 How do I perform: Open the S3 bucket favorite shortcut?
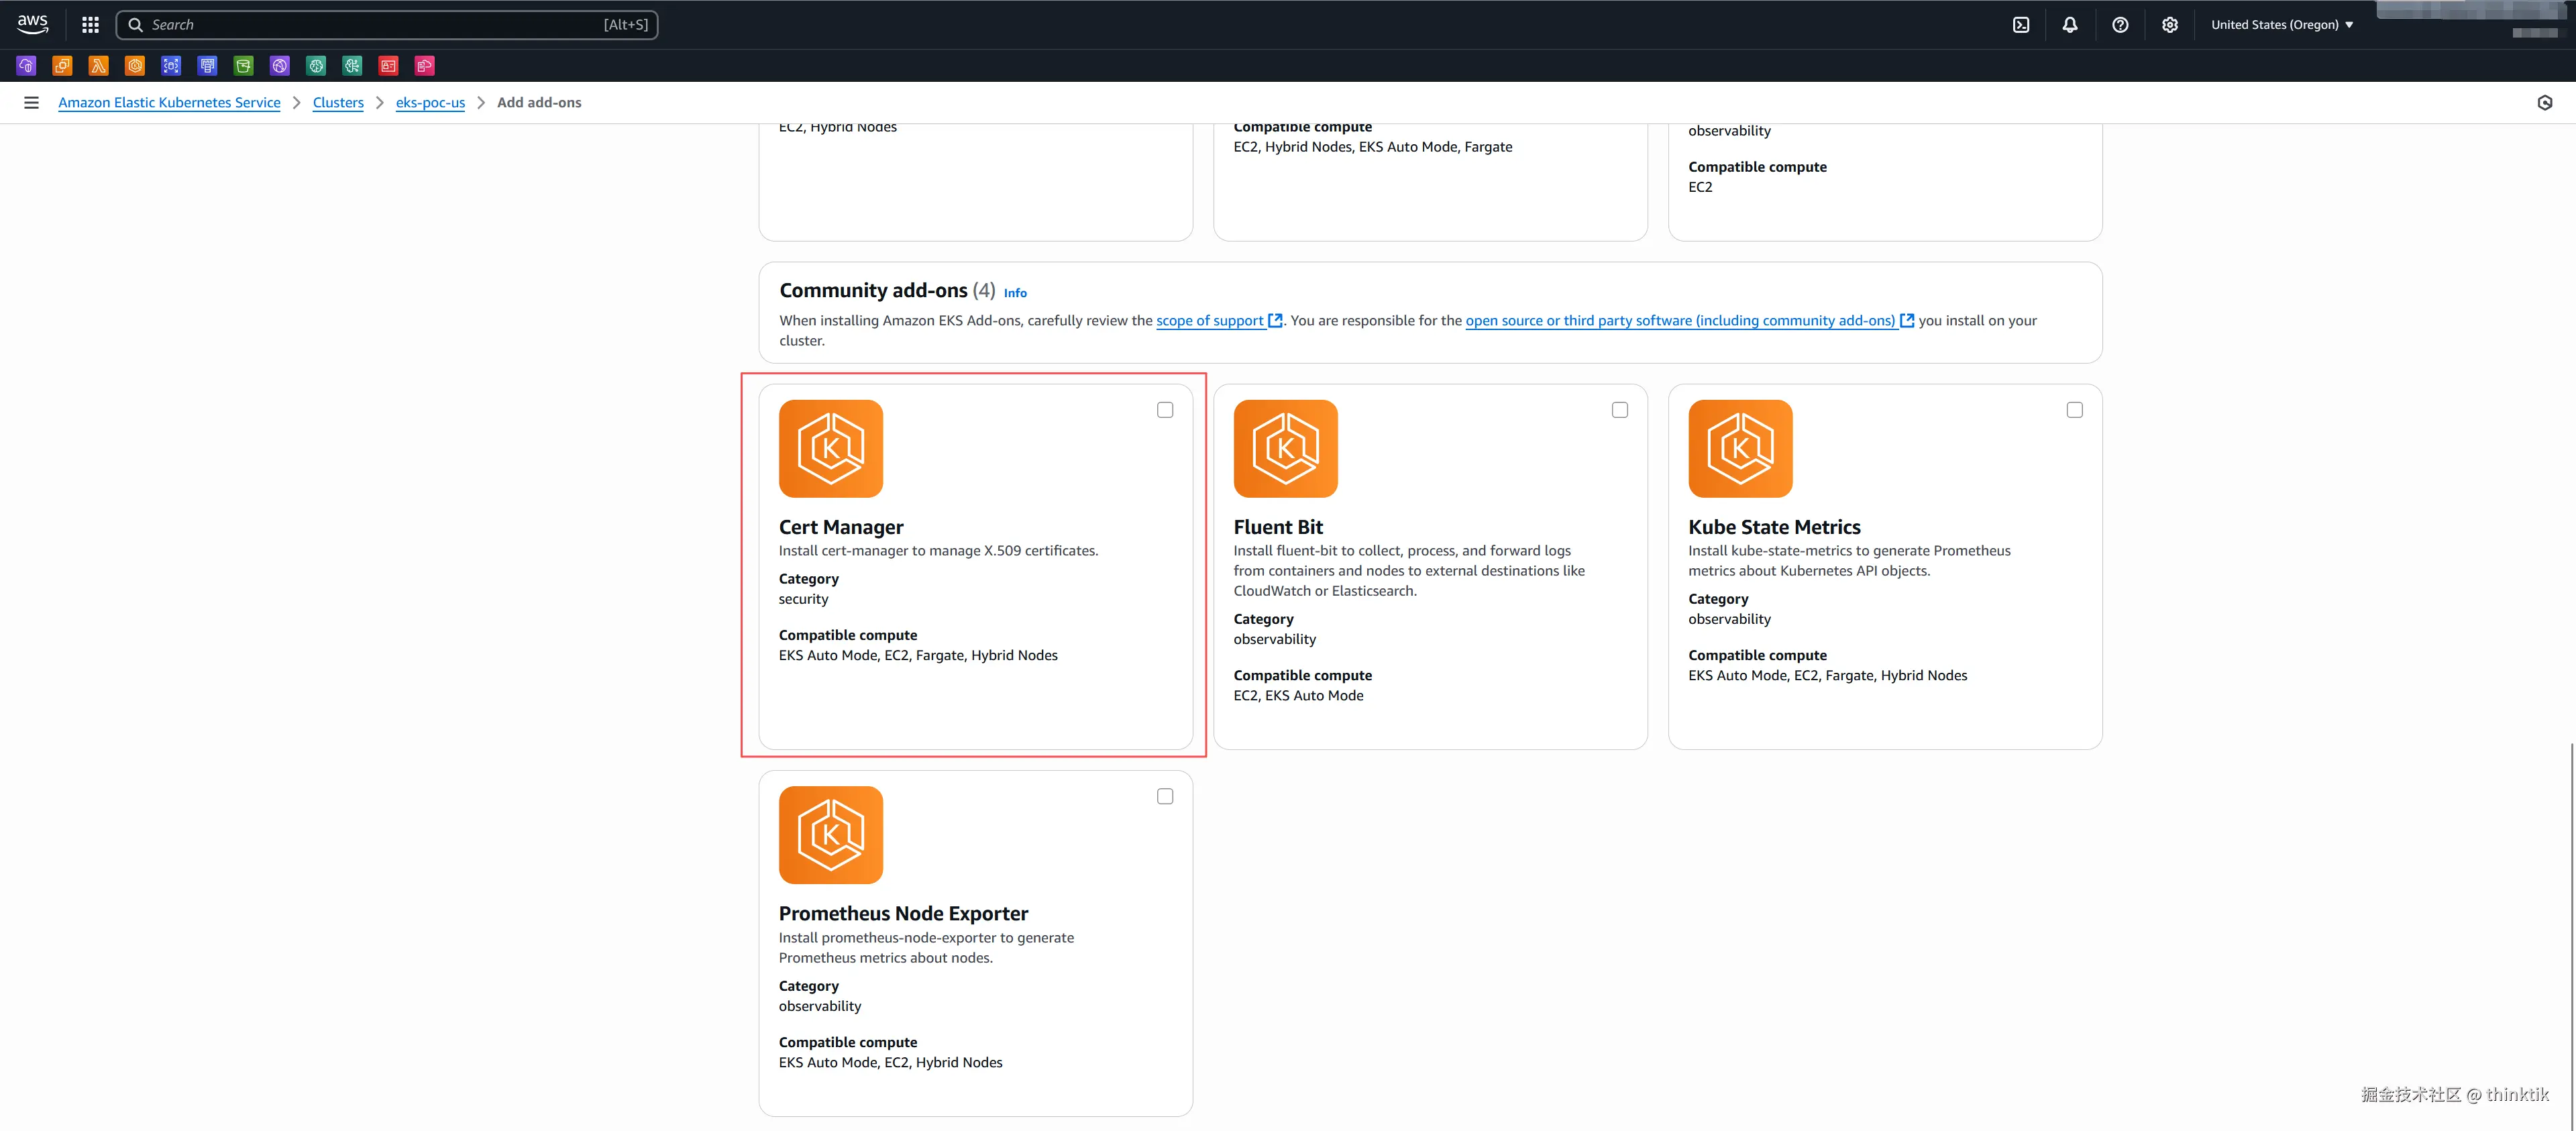pos(244,66)
